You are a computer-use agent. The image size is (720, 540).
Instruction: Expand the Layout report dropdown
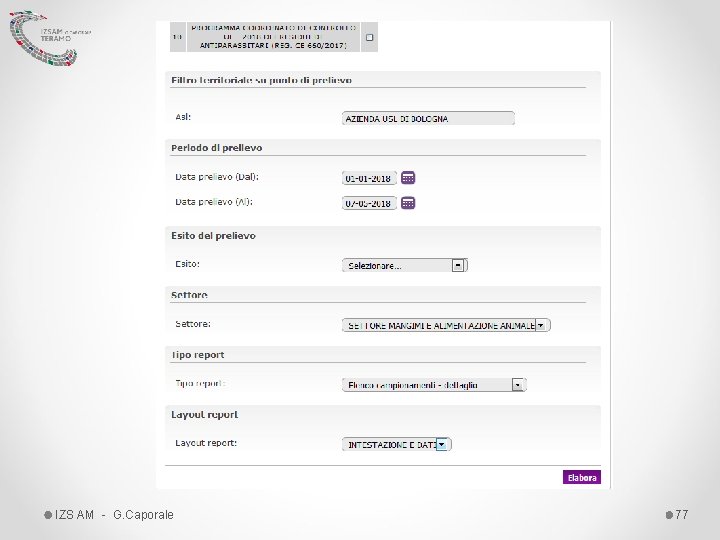442,444
